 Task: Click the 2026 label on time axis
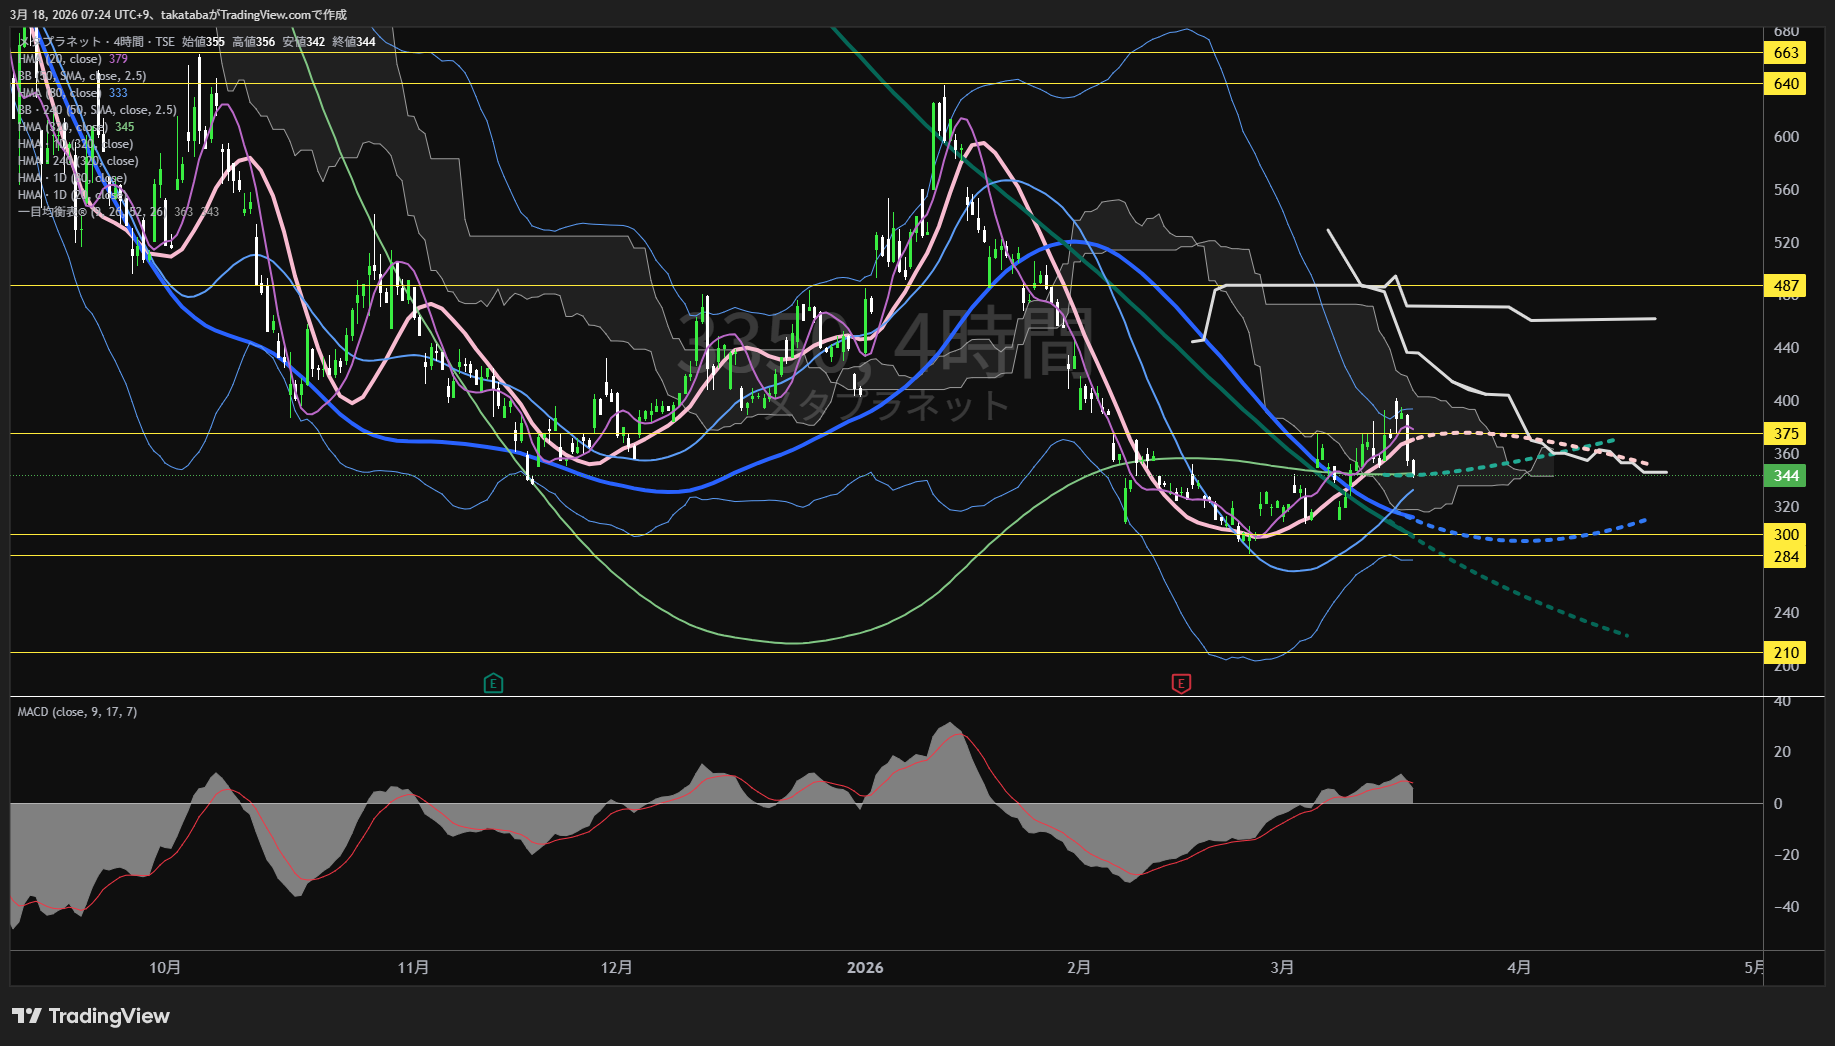865,968
